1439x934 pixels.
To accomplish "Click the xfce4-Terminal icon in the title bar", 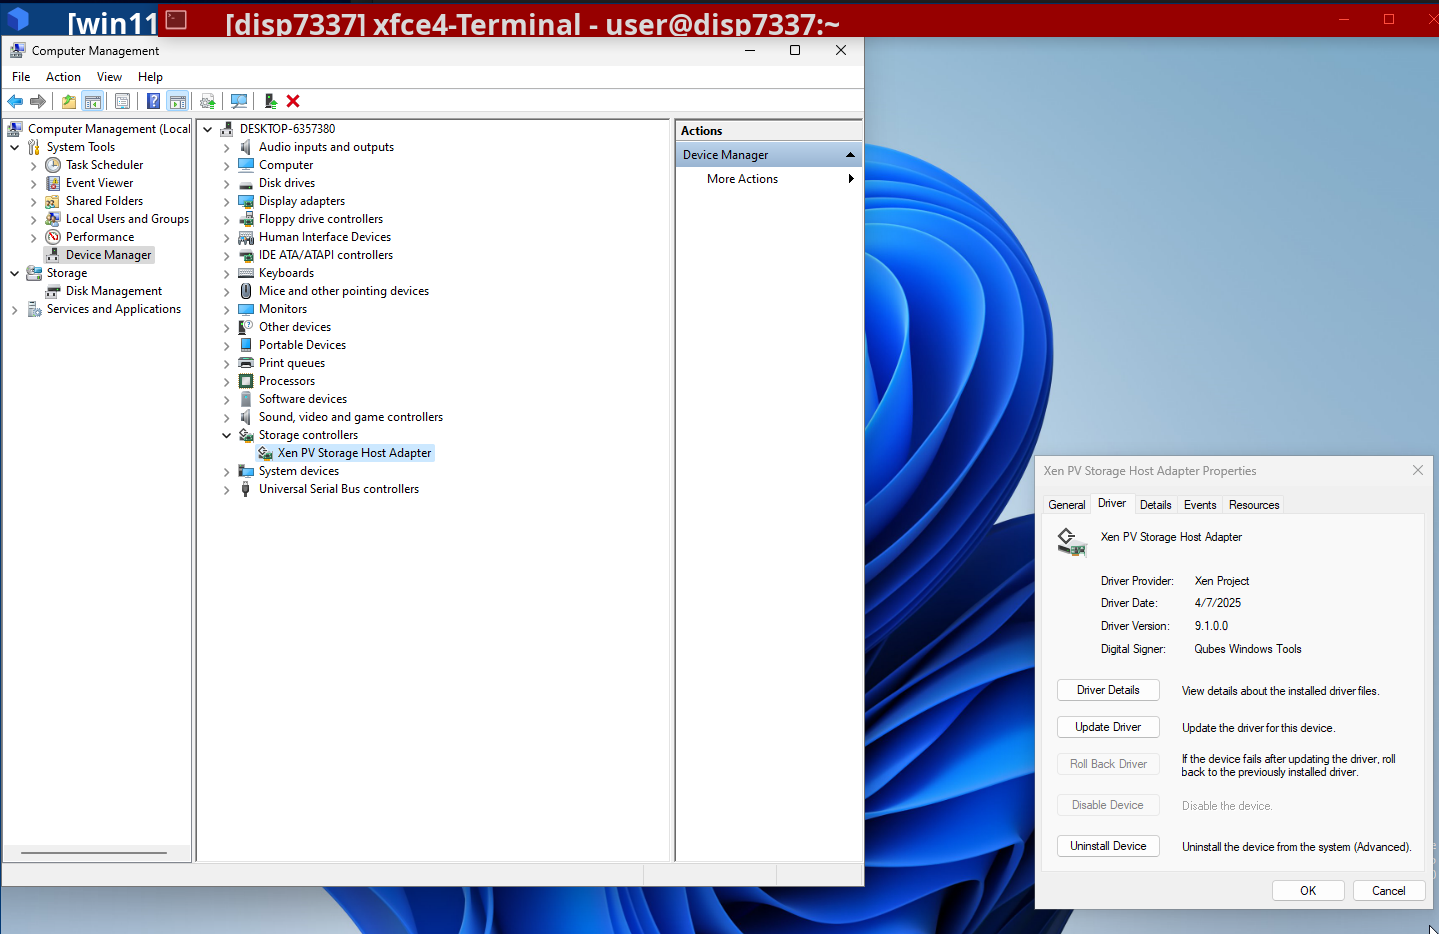I will coord(176,19).
